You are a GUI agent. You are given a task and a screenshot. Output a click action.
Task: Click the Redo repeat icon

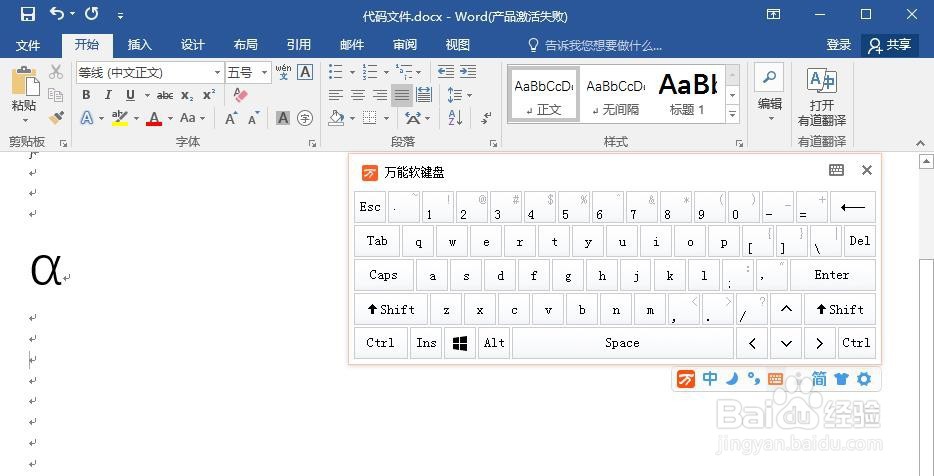tap(91, 13)
